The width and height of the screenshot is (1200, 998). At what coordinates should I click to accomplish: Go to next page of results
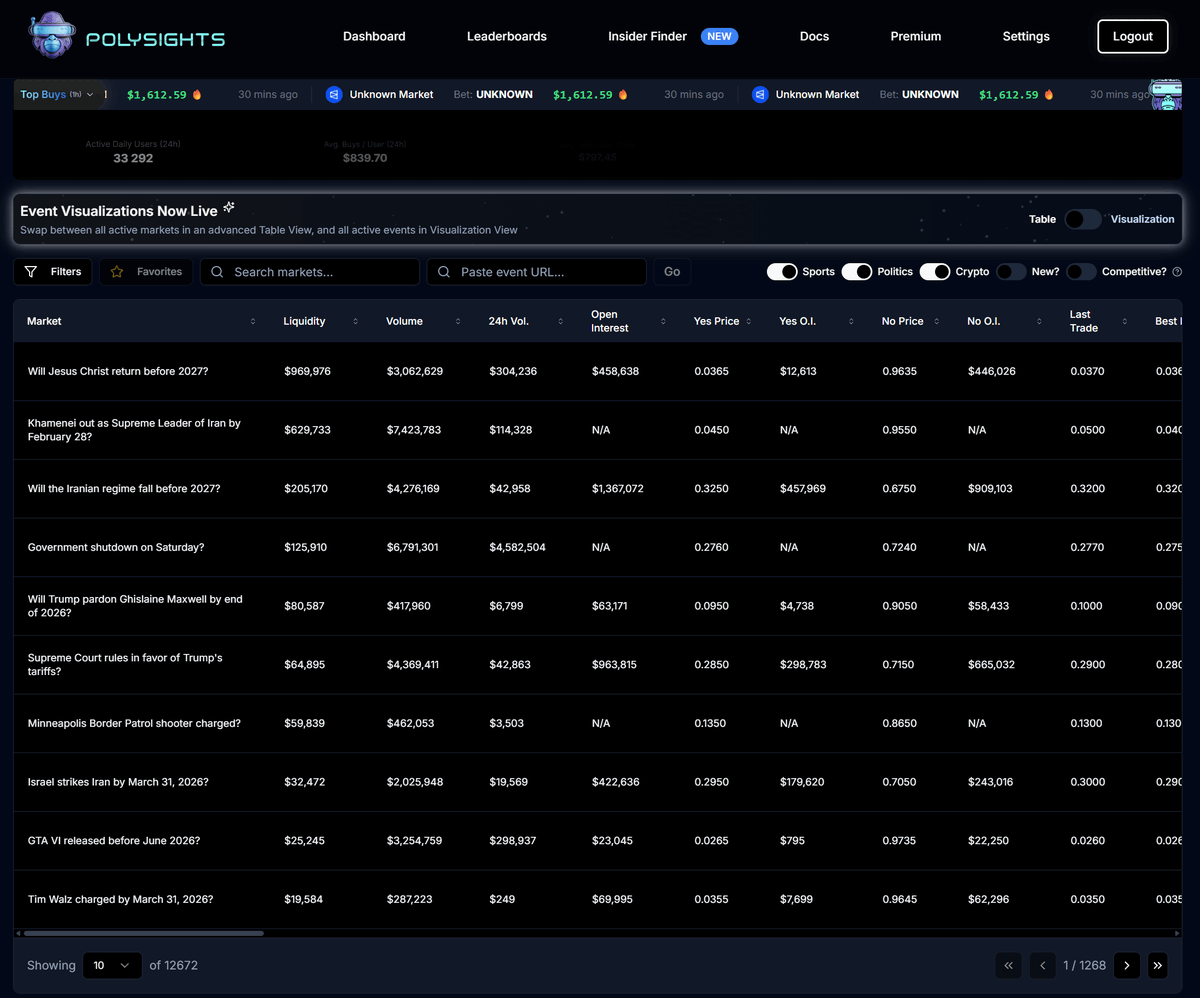(x=1127, y=965)
